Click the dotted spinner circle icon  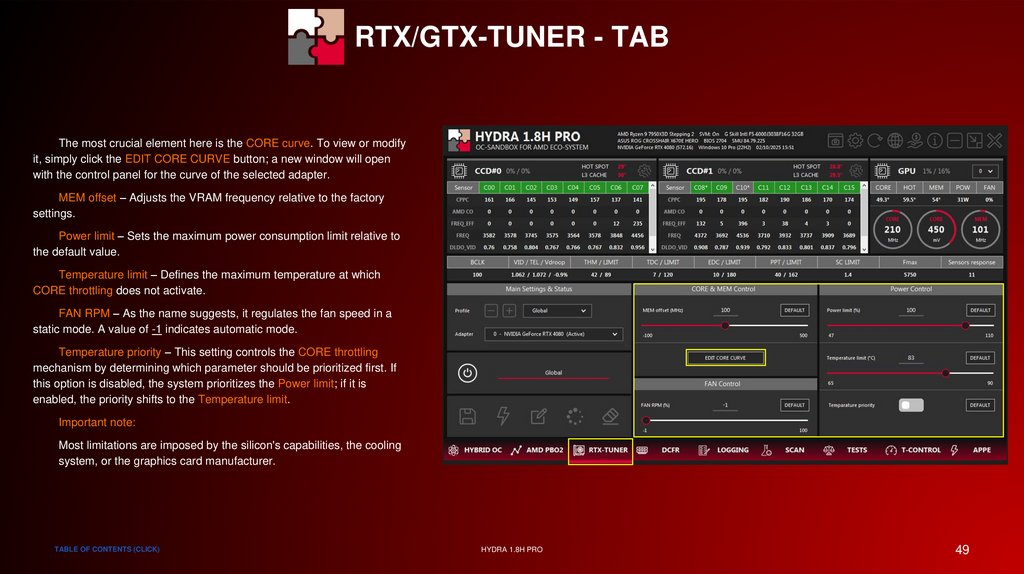(x=575, y=416)
